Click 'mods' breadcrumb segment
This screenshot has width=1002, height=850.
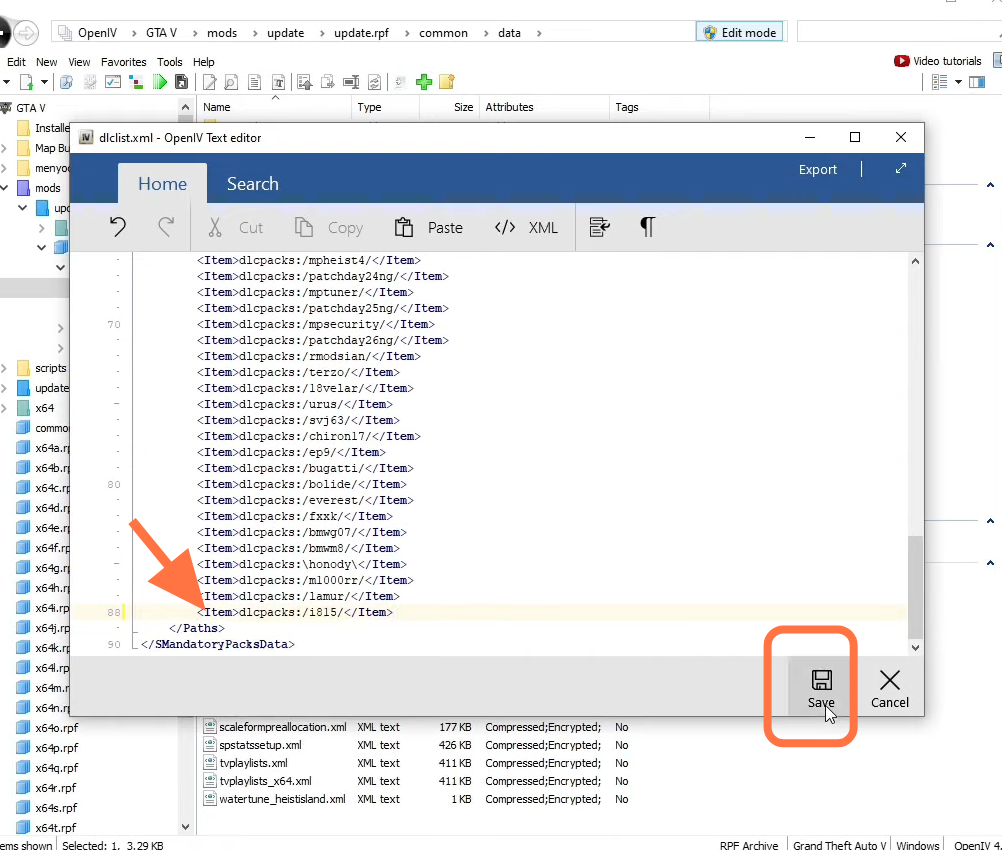tap(222, 33)
